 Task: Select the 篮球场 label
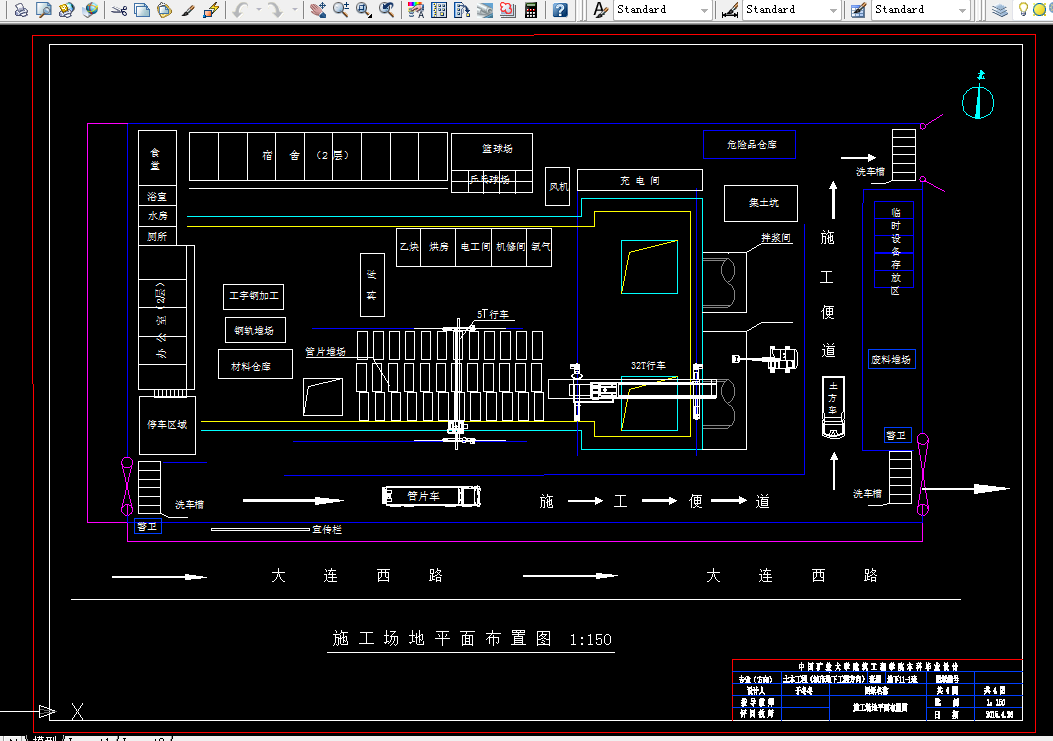(497, 148)
